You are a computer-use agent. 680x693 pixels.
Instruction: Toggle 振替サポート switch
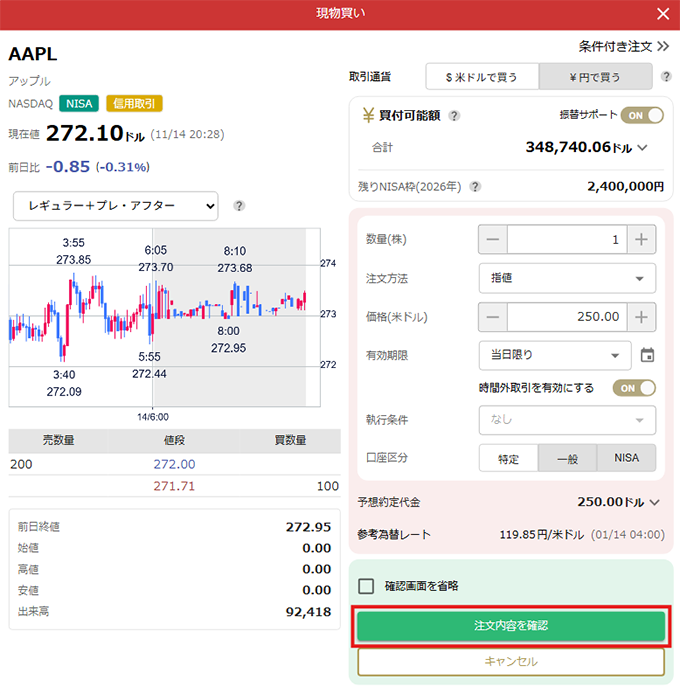point(642,116)
